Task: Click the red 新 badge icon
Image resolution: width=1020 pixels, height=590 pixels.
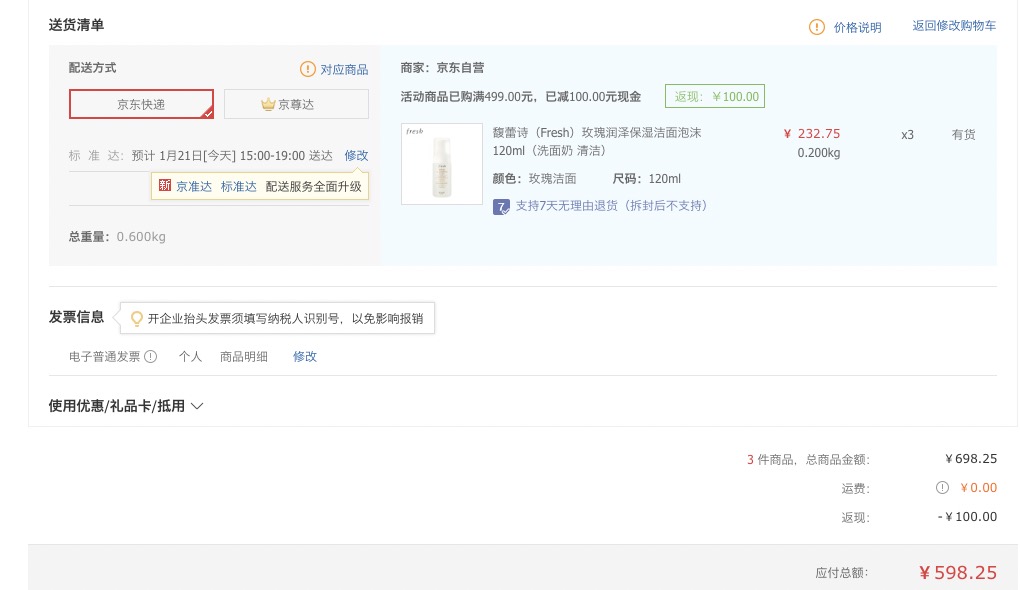Action: point(165,185)
